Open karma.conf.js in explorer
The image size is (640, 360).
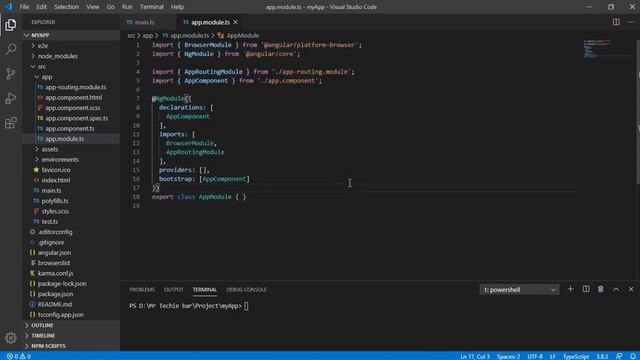point(56,273)
